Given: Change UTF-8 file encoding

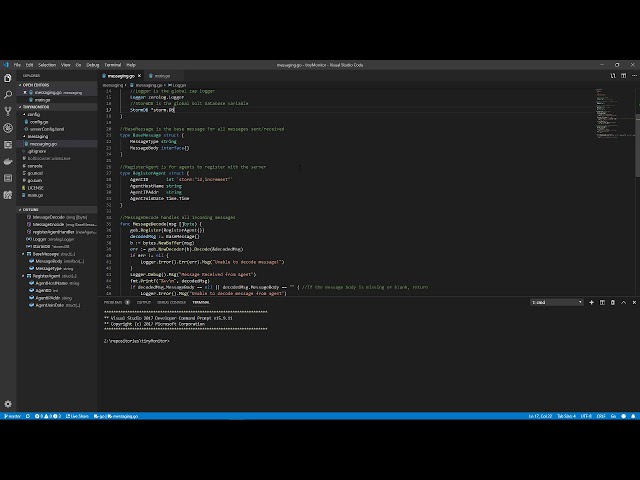Looking at the screenshot, I should pyautogui.click(x=586, y=416).
